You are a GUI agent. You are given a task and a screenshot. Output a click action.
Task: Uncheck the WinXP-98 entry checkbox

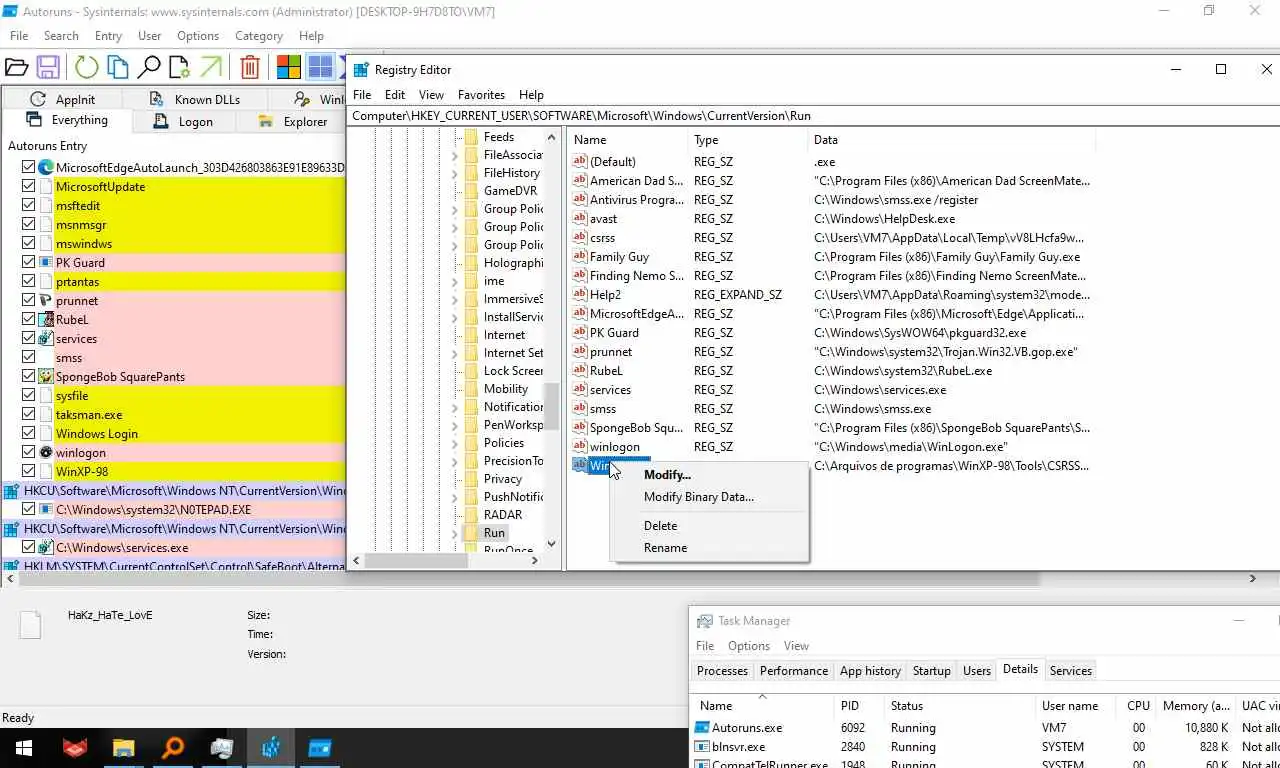click(x=29, y=472)
